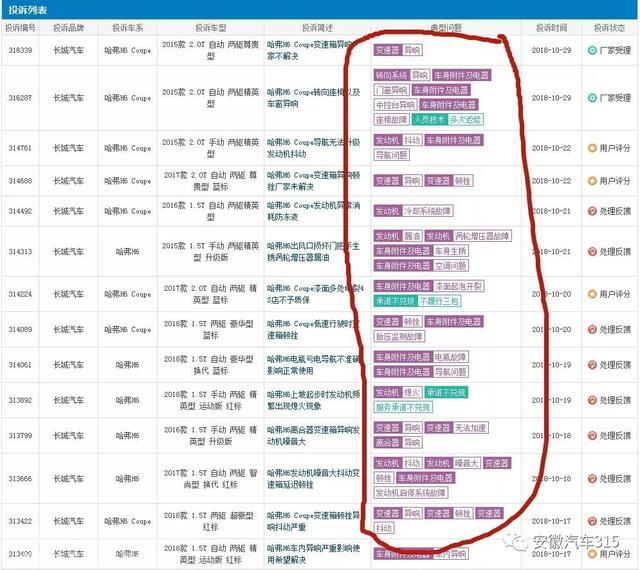Viewport: 640px width, 570px height.
Task: Click the 发动机启停系统故障 tag
Action: pyautogui.click(x=411, y=493)
